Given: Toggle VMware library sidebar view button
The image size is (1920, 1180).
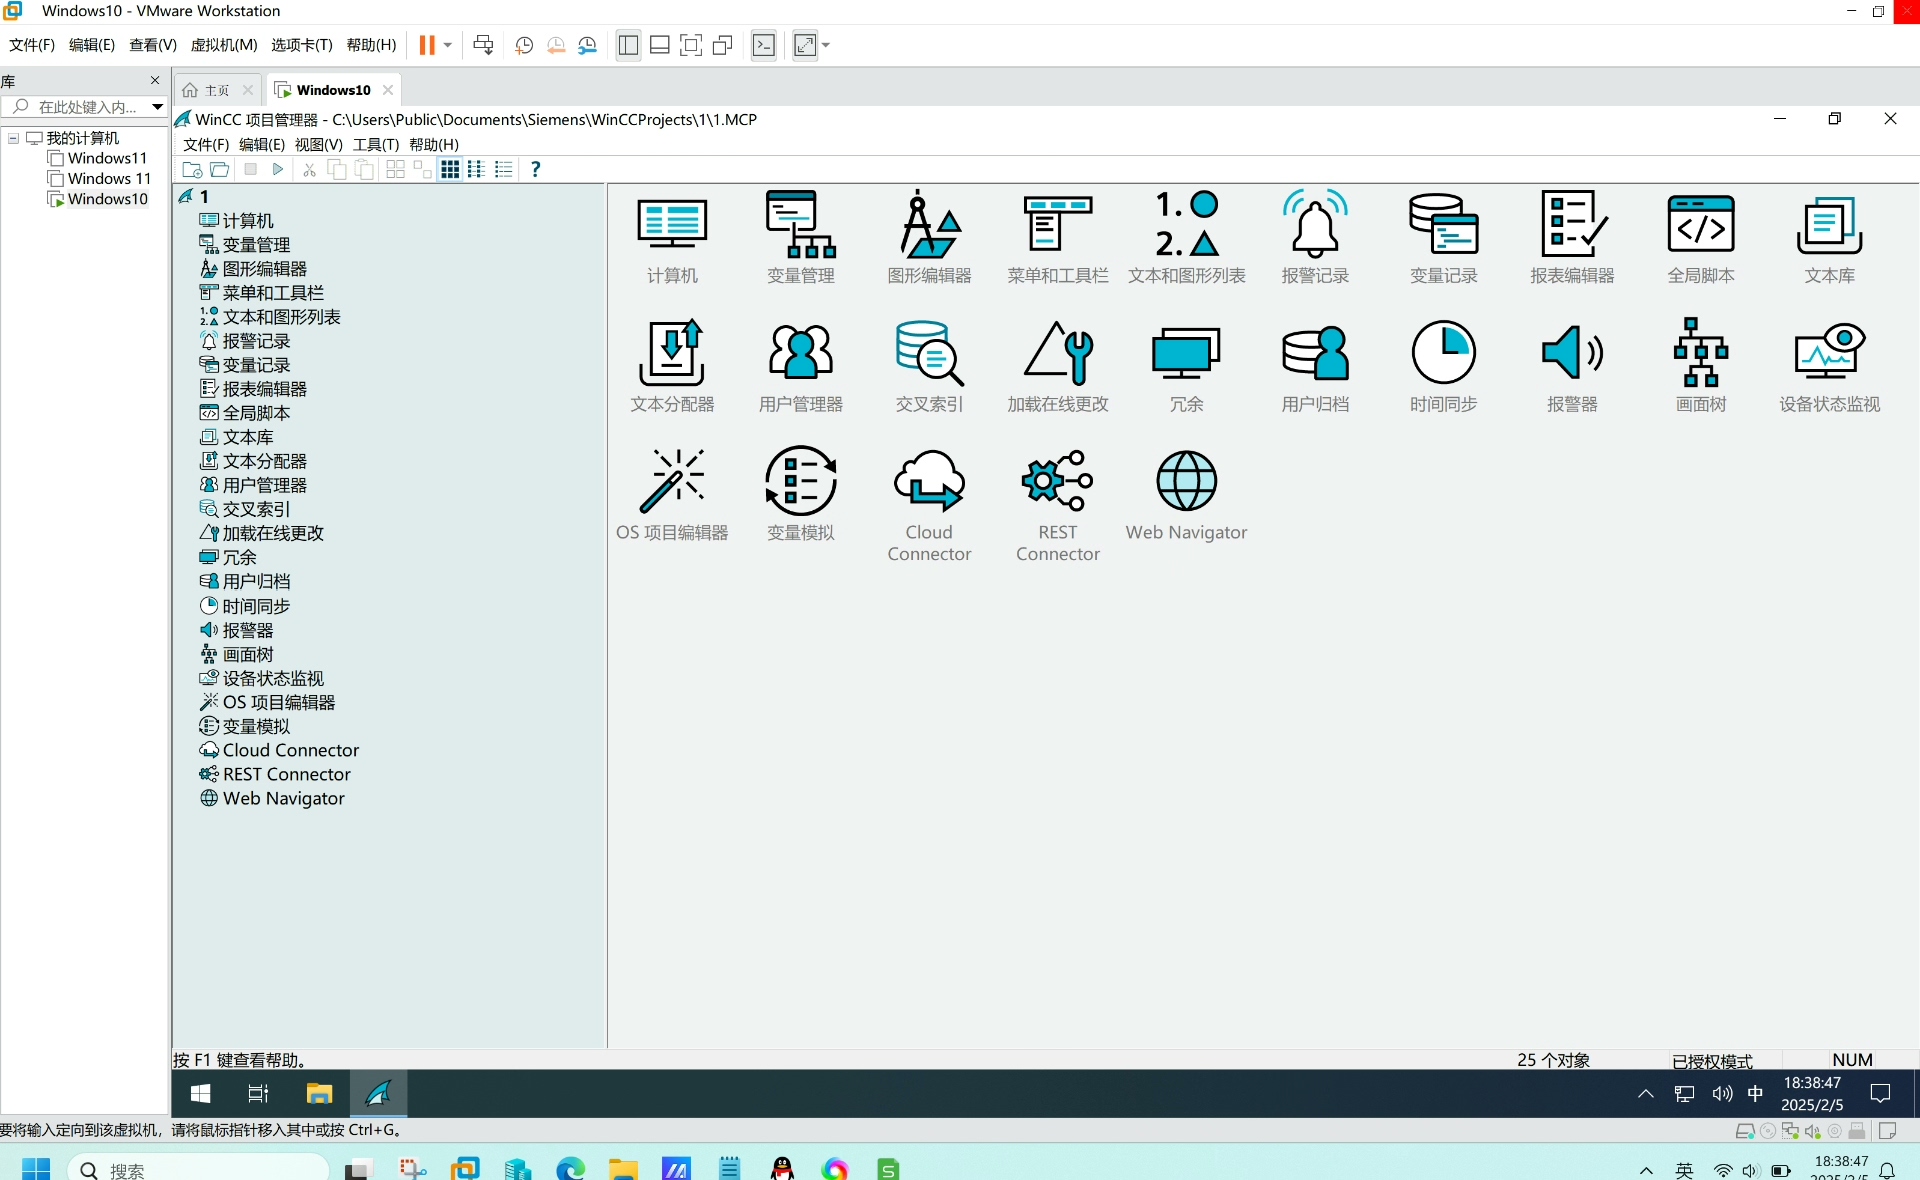Looking at the screenshot, I should pos(628,45).
